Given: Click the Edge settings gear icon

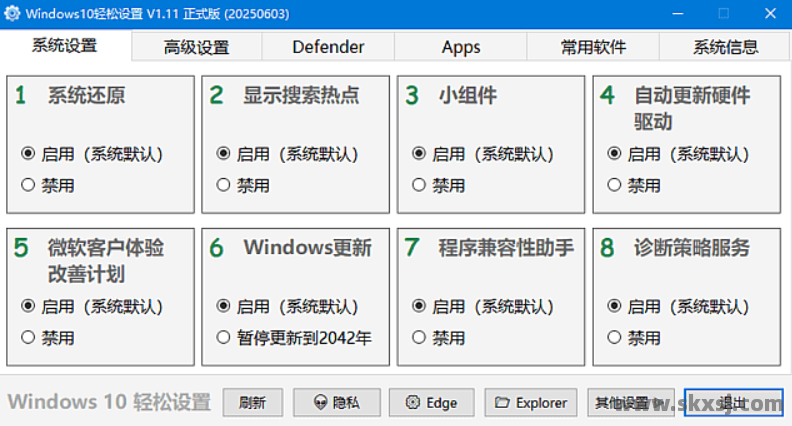Looking at the screenshot, I should point(412,403).
